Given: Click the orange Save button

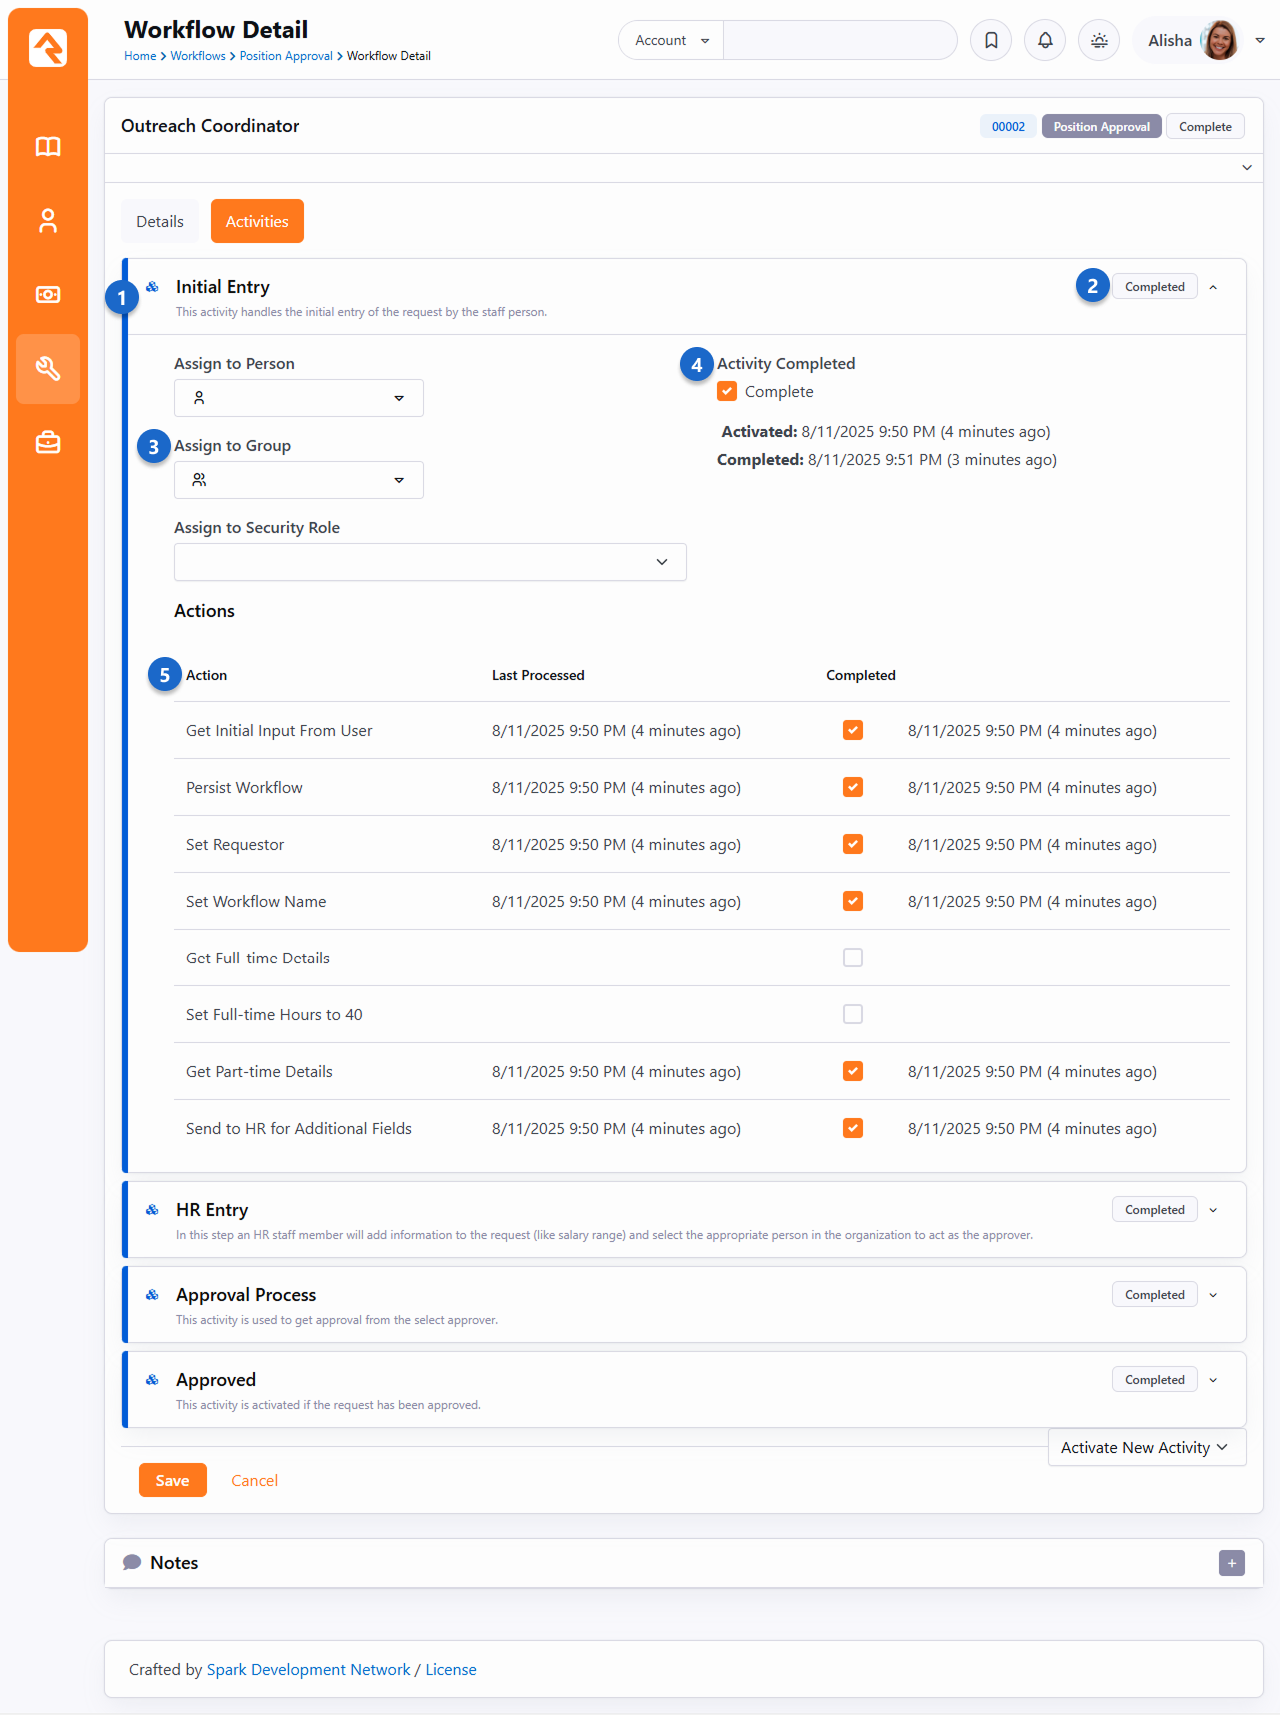Looking at the screenshot, I should point(172,1480).
